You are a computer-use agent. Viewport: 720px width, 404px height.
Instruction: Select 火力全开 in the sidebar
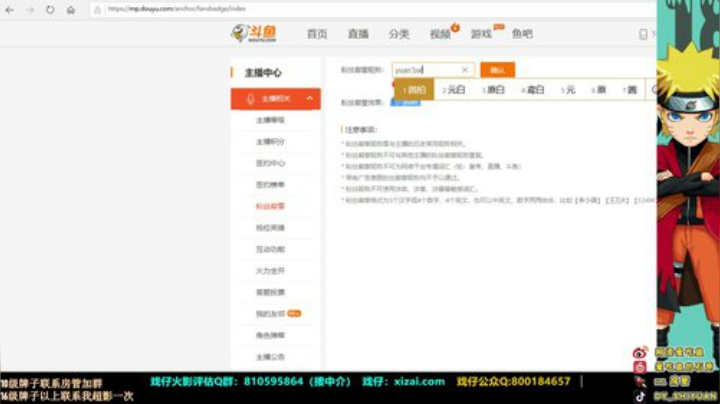coord(270,271)
